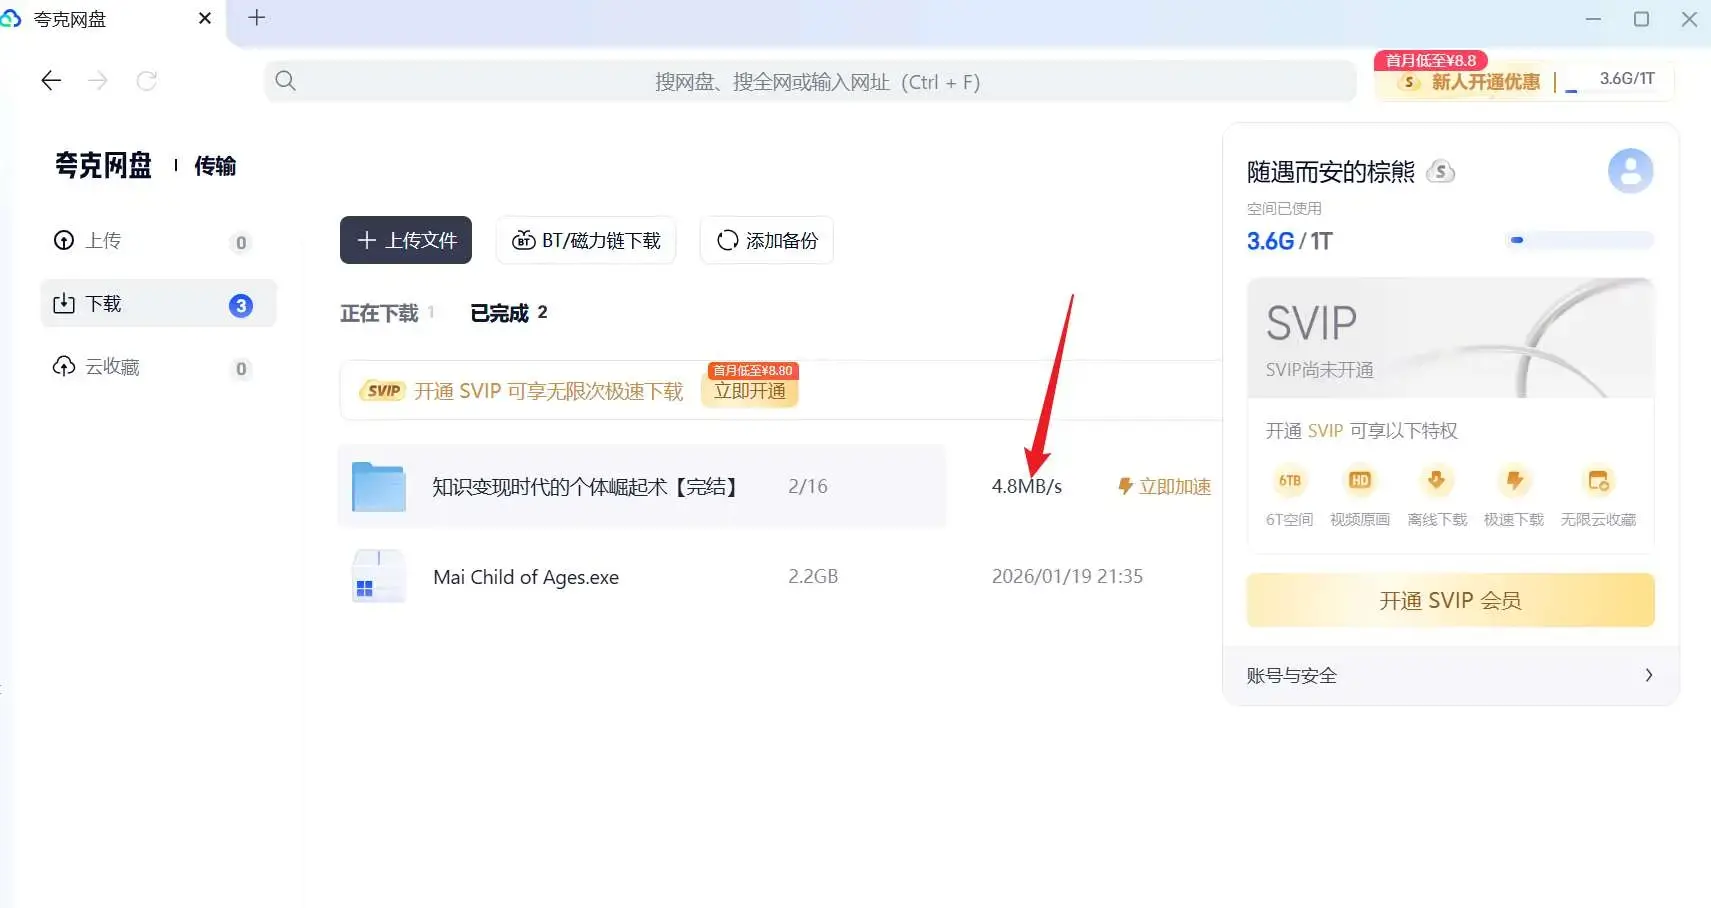1711x908 pixels.
Task: View the 无限云收藏 SVIP privilege icon
Action: (1599, 482)
